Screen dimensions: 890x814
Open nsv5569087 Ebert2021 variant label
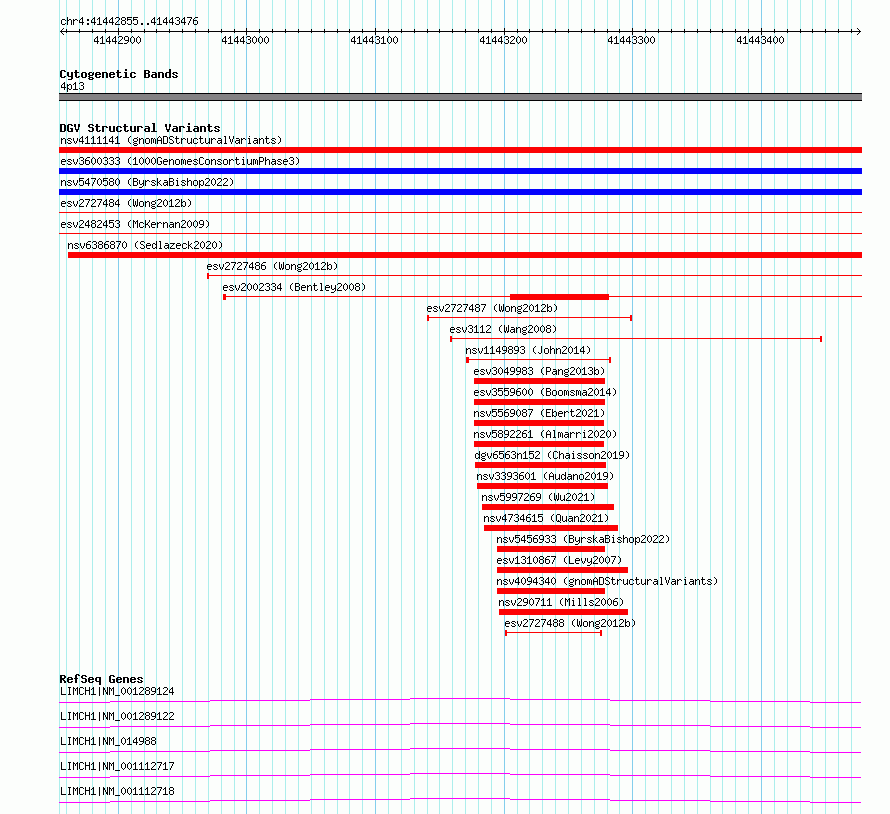tap(539, 413)
